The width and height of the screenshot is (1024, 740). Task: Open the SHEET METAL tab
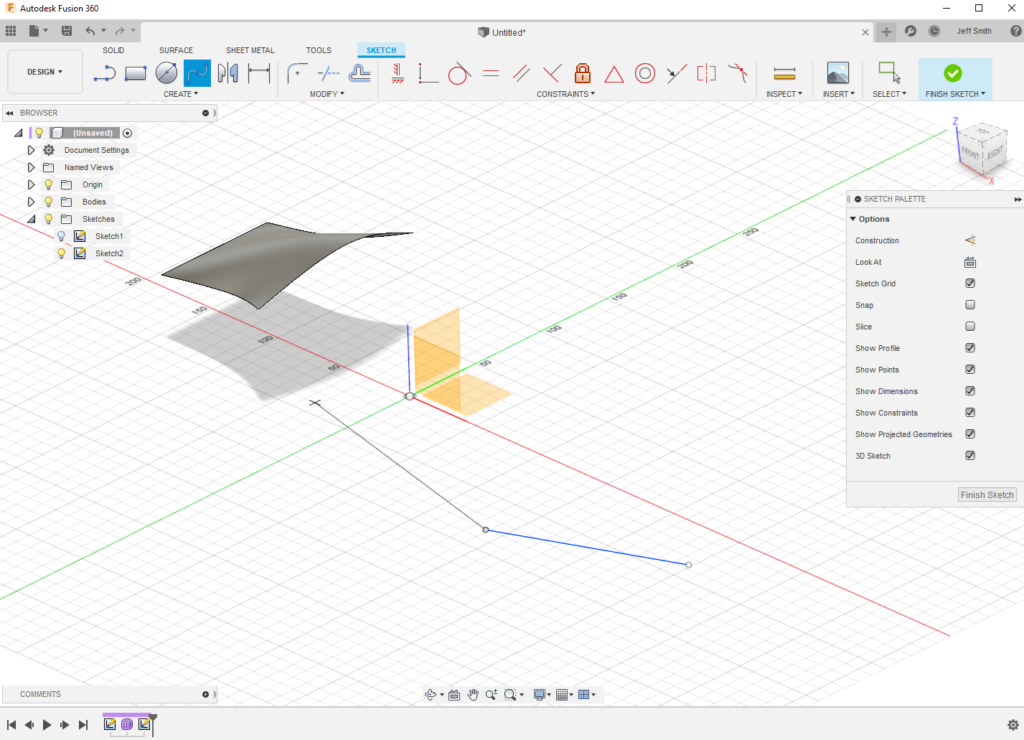click(x=250, y=50)
